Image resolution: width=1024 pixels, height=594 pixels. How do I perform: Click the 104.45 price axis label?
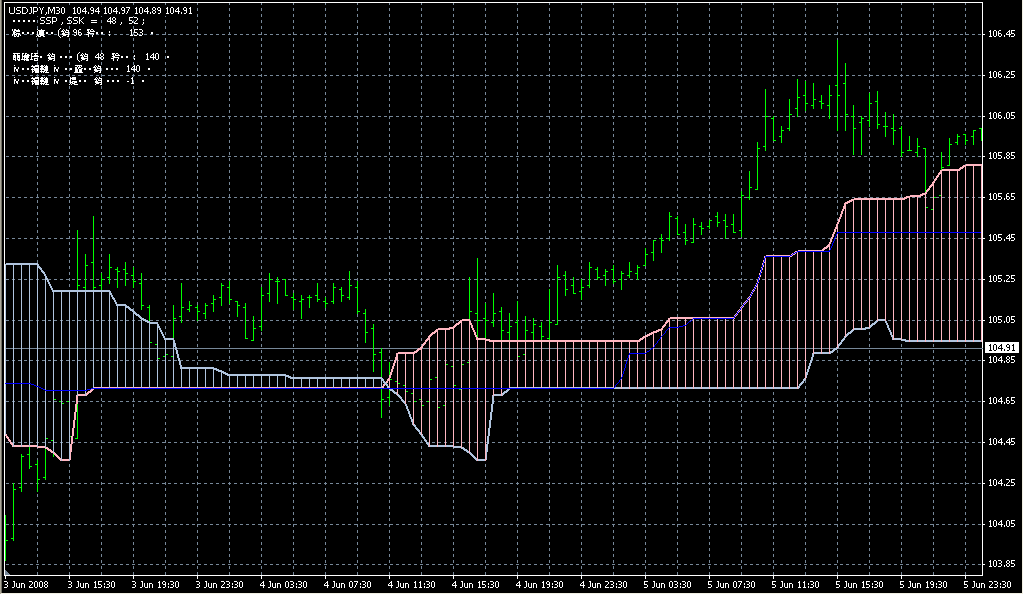(x=1001, y=443)
